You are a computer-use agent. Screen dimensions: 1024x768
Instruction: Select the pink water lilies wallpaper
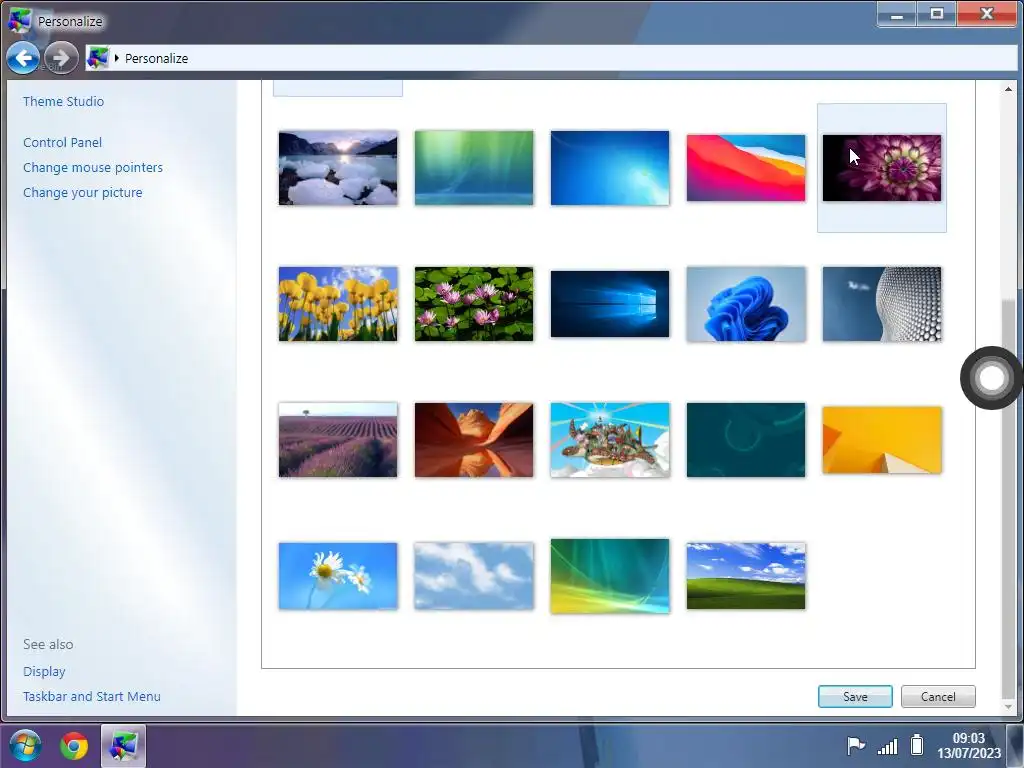(473, 304)
